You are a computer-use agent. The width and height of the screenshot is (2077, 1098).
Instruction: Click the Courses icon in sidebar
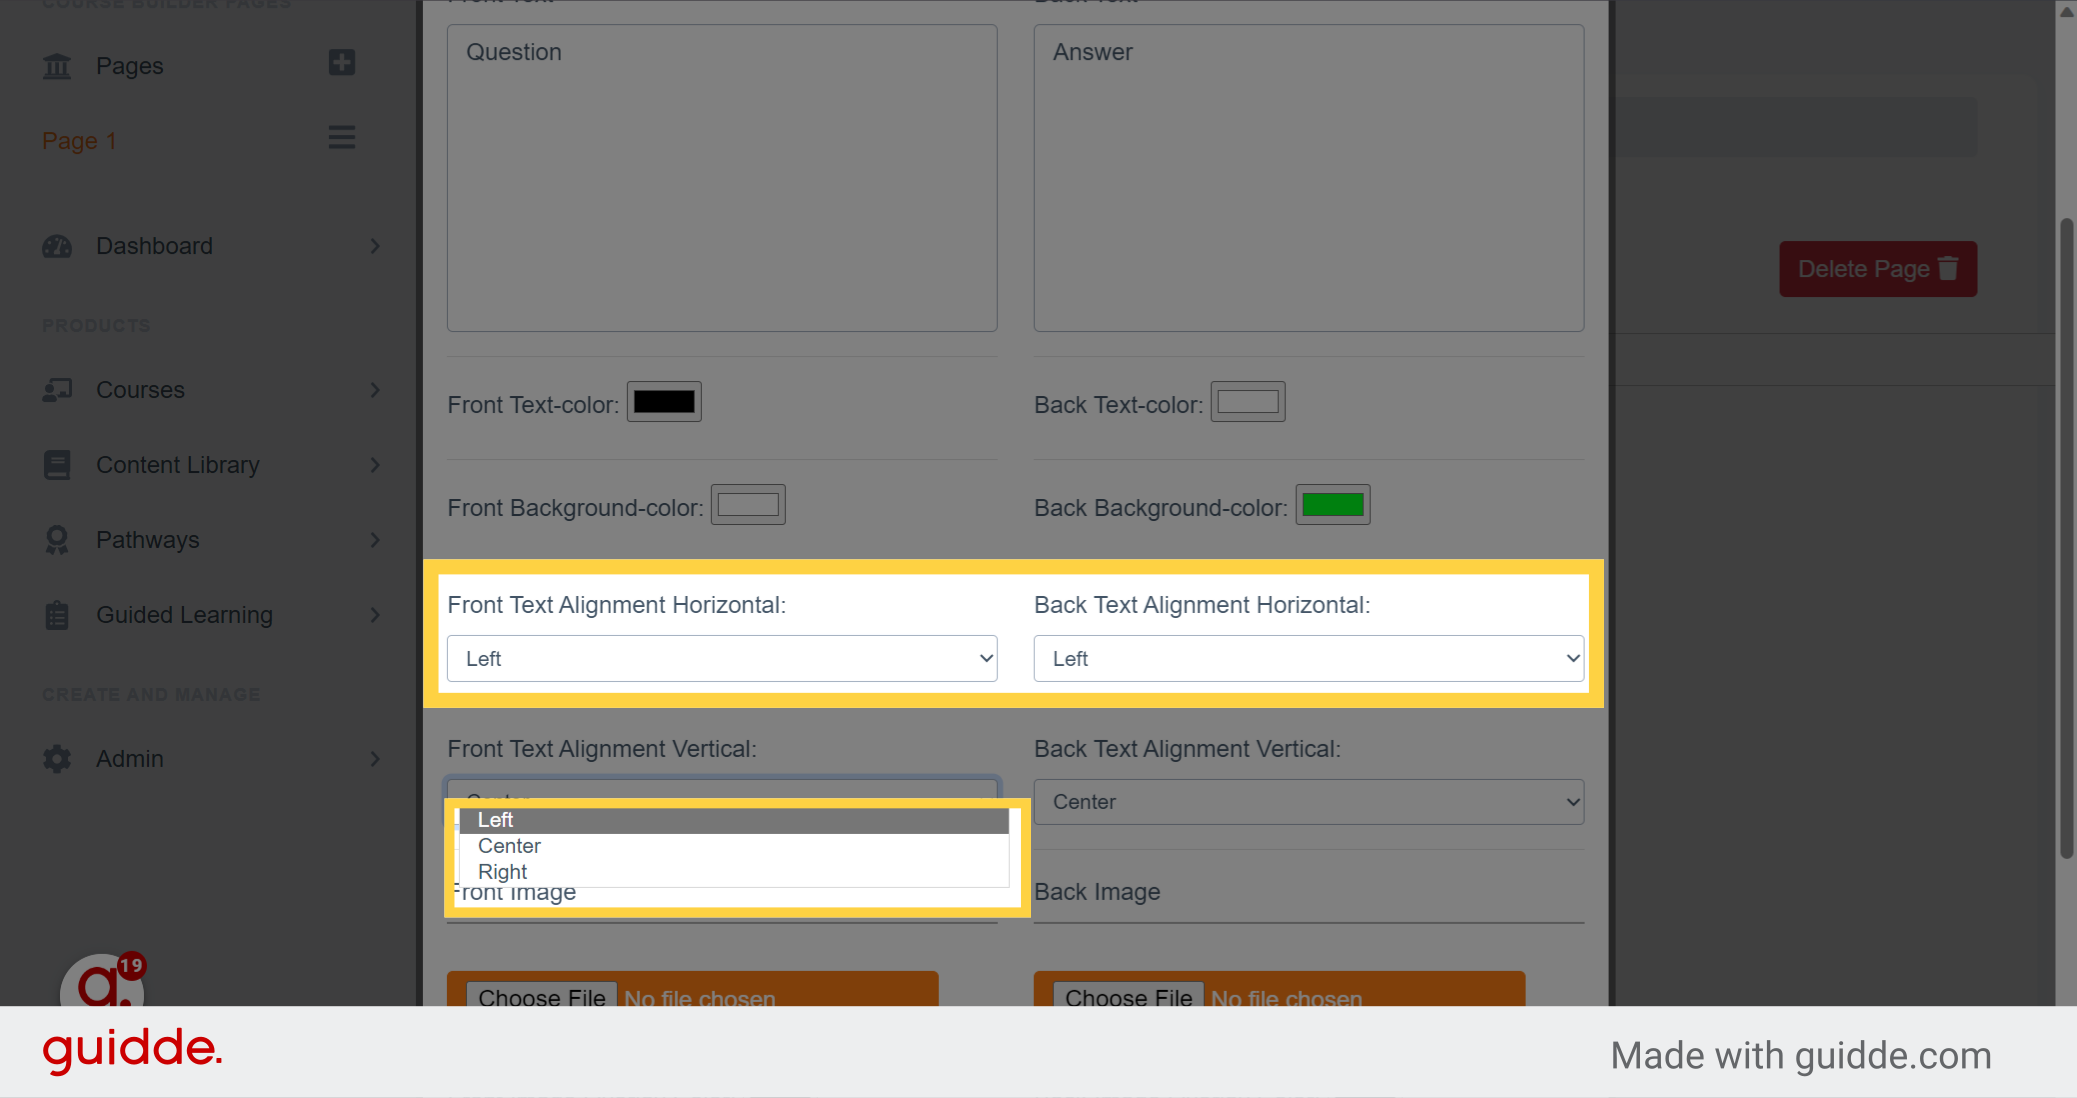[60, 389]
